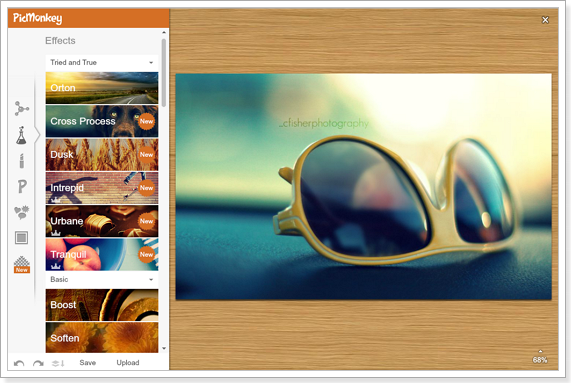Click the Effects panel heading

60,40
